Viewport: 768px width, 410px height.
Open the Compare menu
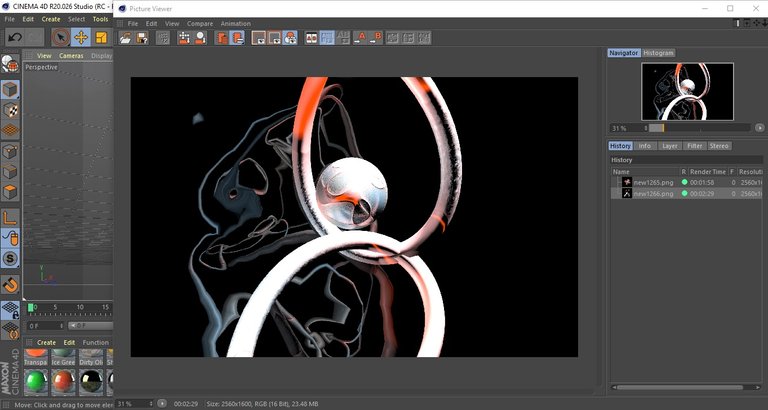(x=200, y=24)
